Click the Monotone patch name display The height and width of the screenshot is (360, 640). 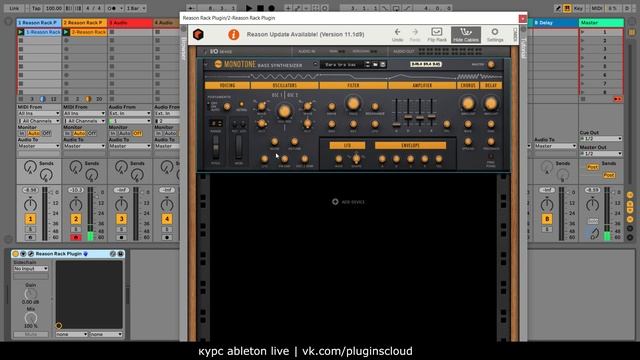point(341,64)
